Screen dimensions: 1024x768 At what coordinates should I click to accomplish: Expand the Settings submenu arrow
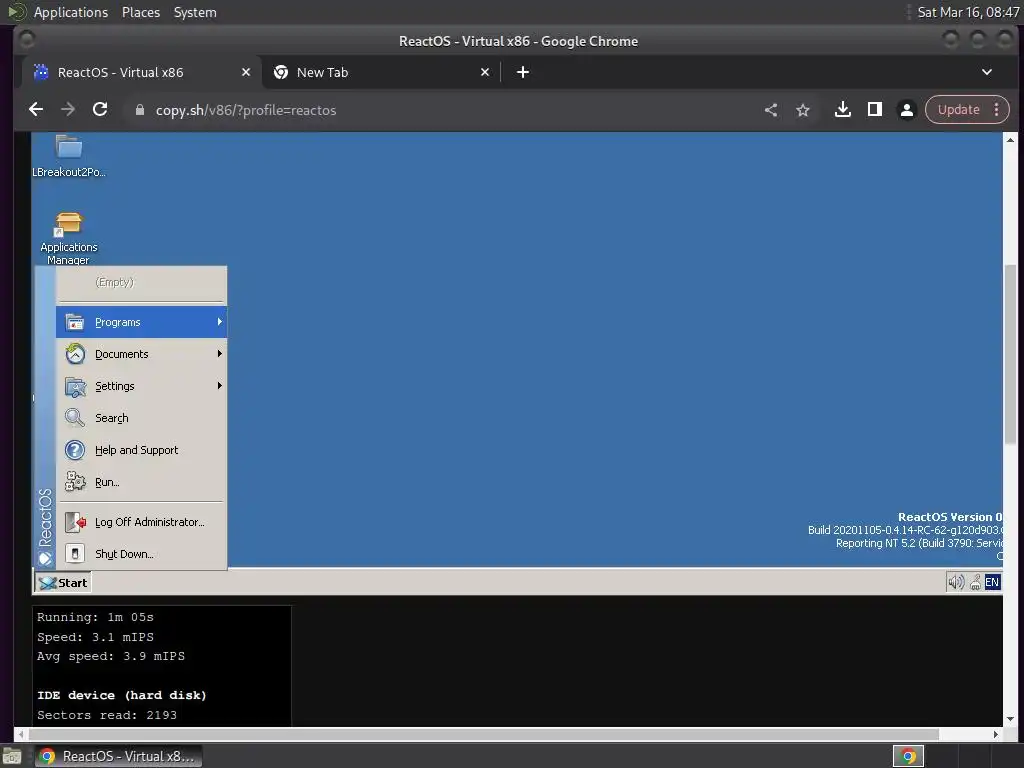coord(219,385)
